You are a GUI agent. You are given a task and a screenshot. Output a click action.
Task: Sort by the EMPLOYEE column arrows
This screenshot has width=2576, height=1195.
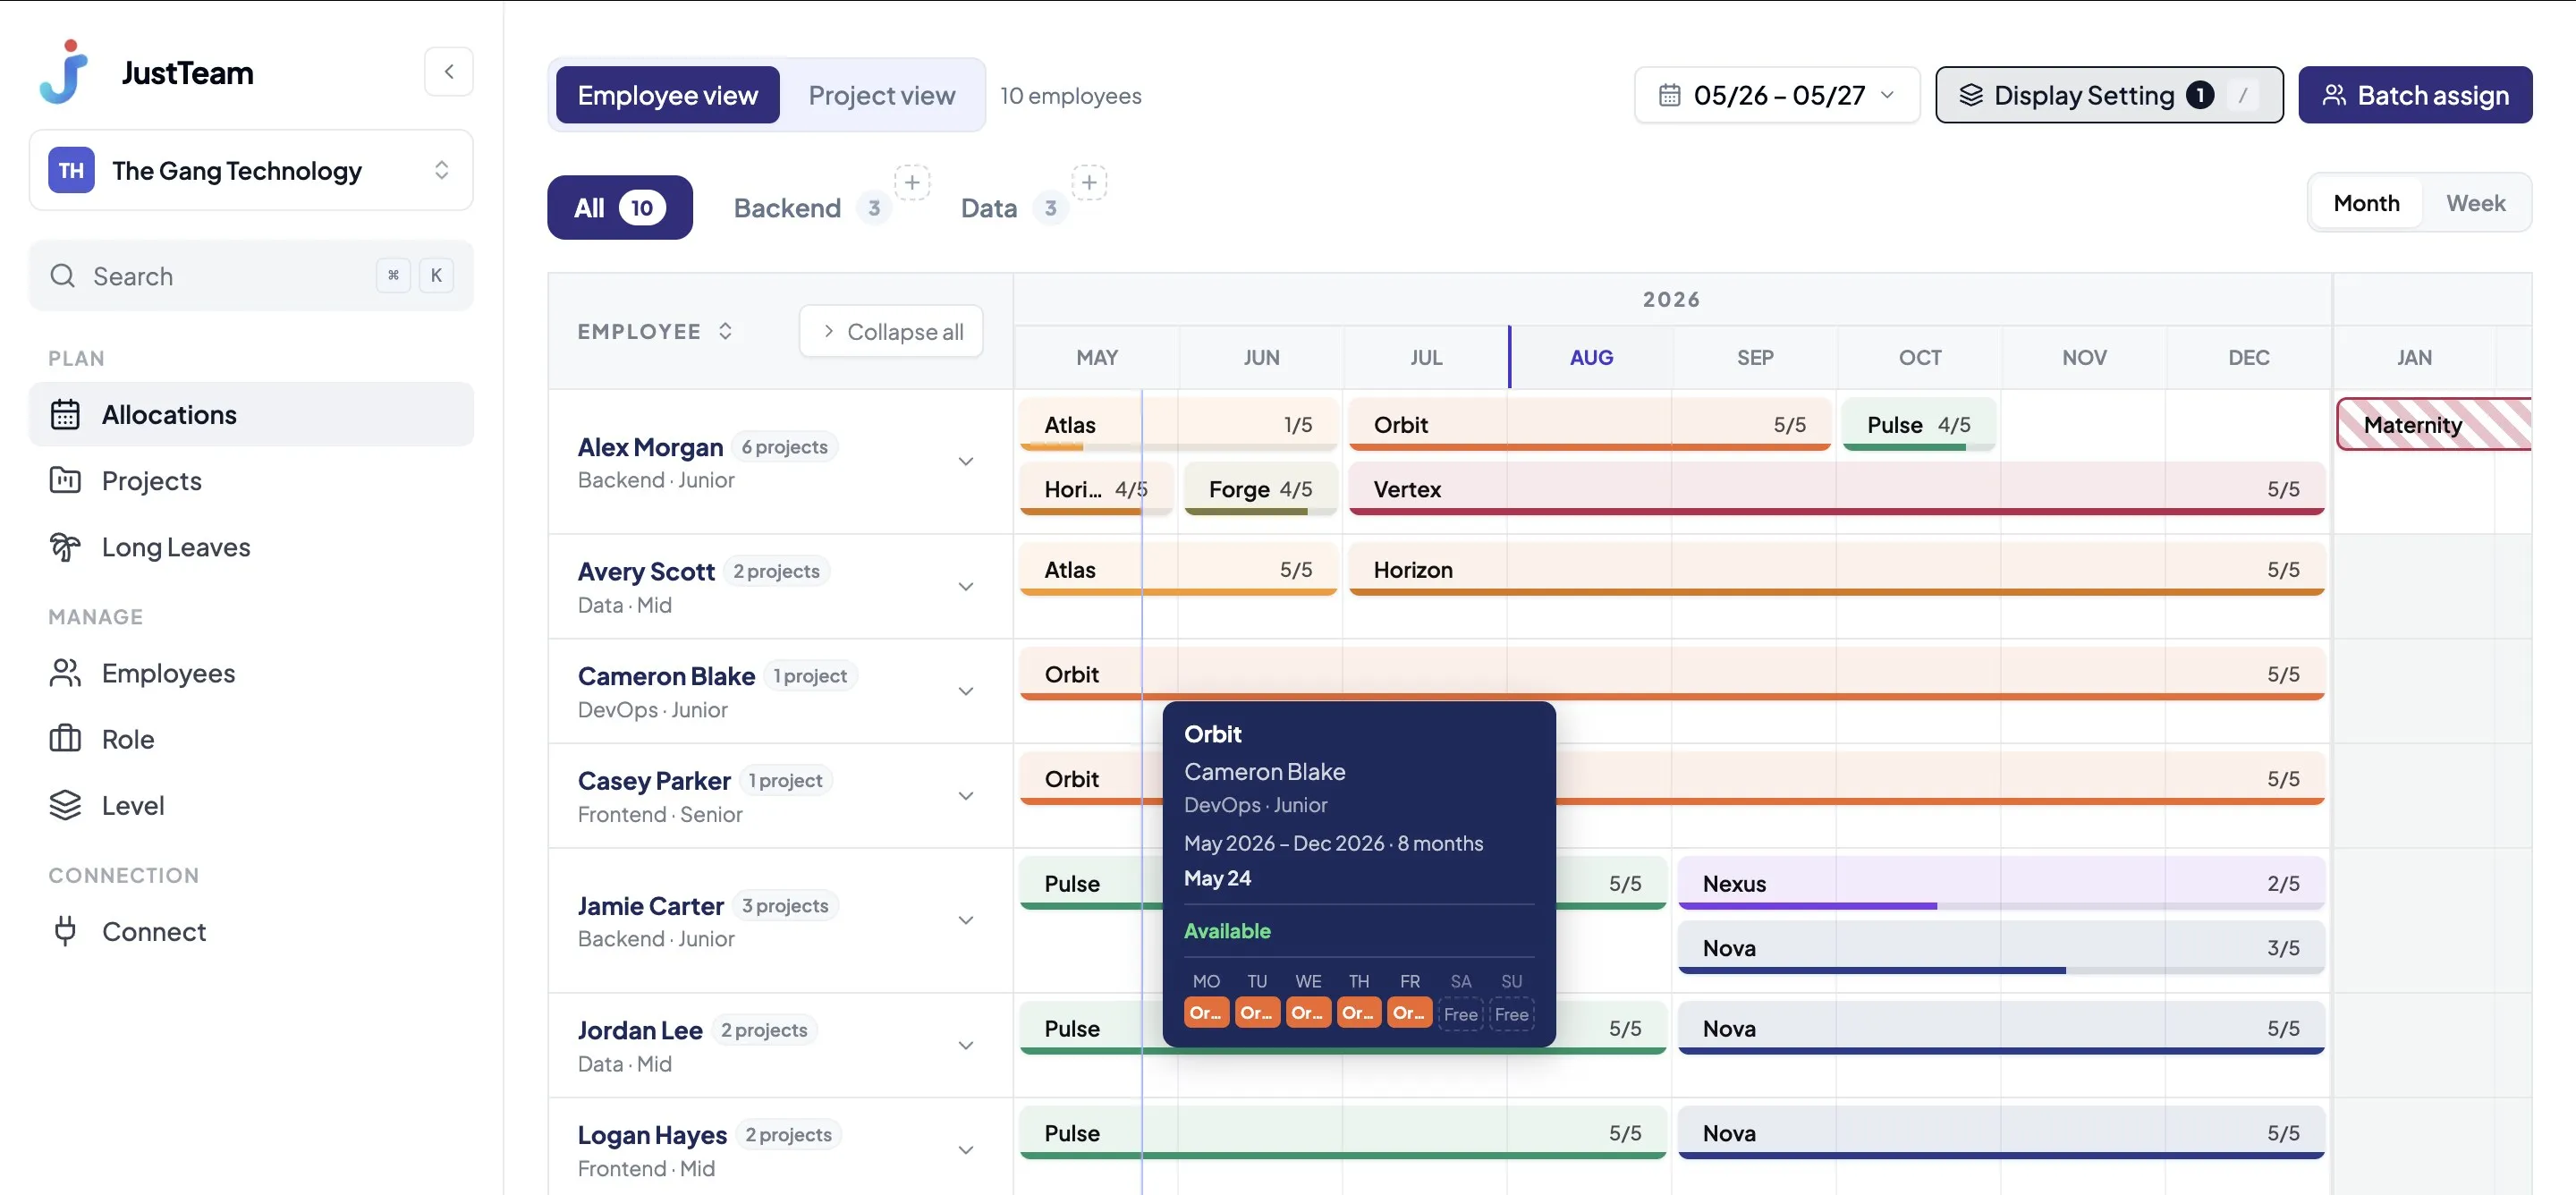[x=725, y=331]
